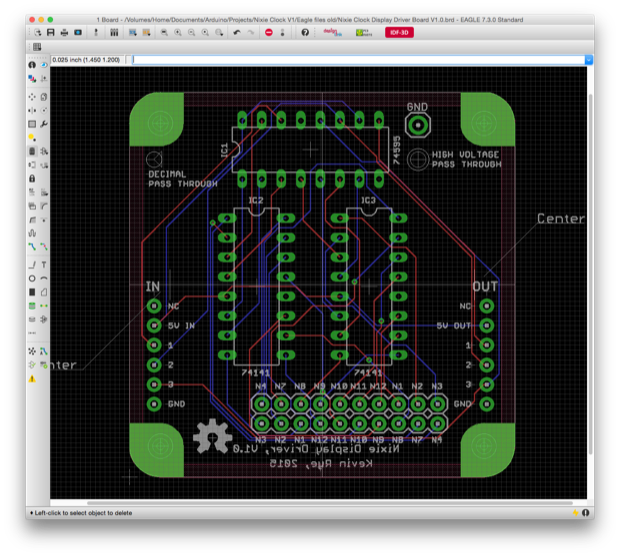Viewport: 620px width, 556px height.
Task: Select the Circle tool
Action: [x=32, y=279]
